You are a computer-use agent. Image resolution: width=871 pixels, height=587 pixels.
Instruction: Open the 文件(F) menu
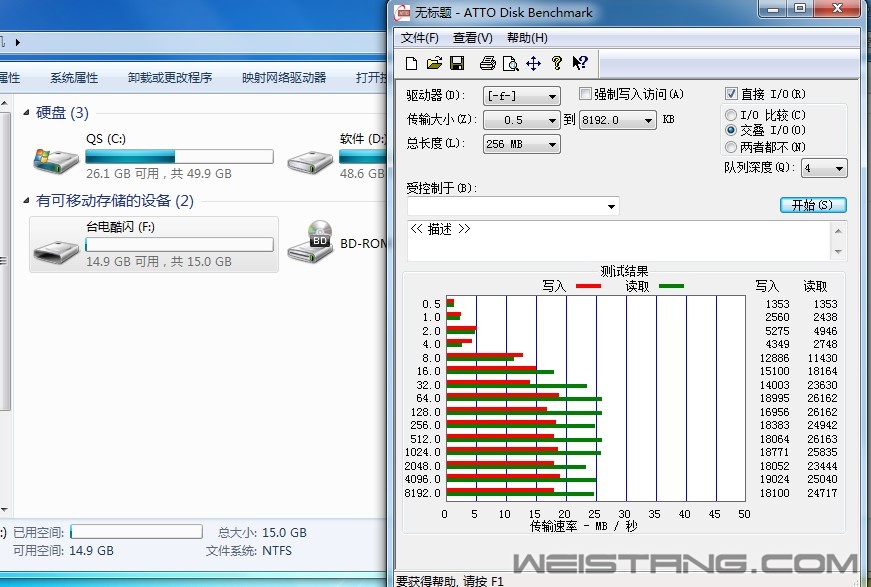[x=420, y=38]
